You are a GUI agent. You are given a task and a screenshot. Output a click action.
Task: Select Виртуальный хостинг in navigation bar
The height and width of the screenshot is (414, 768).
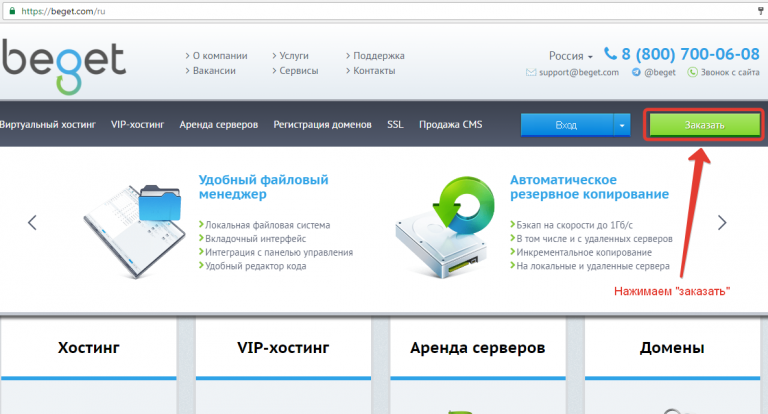click(x=48, y=124)
